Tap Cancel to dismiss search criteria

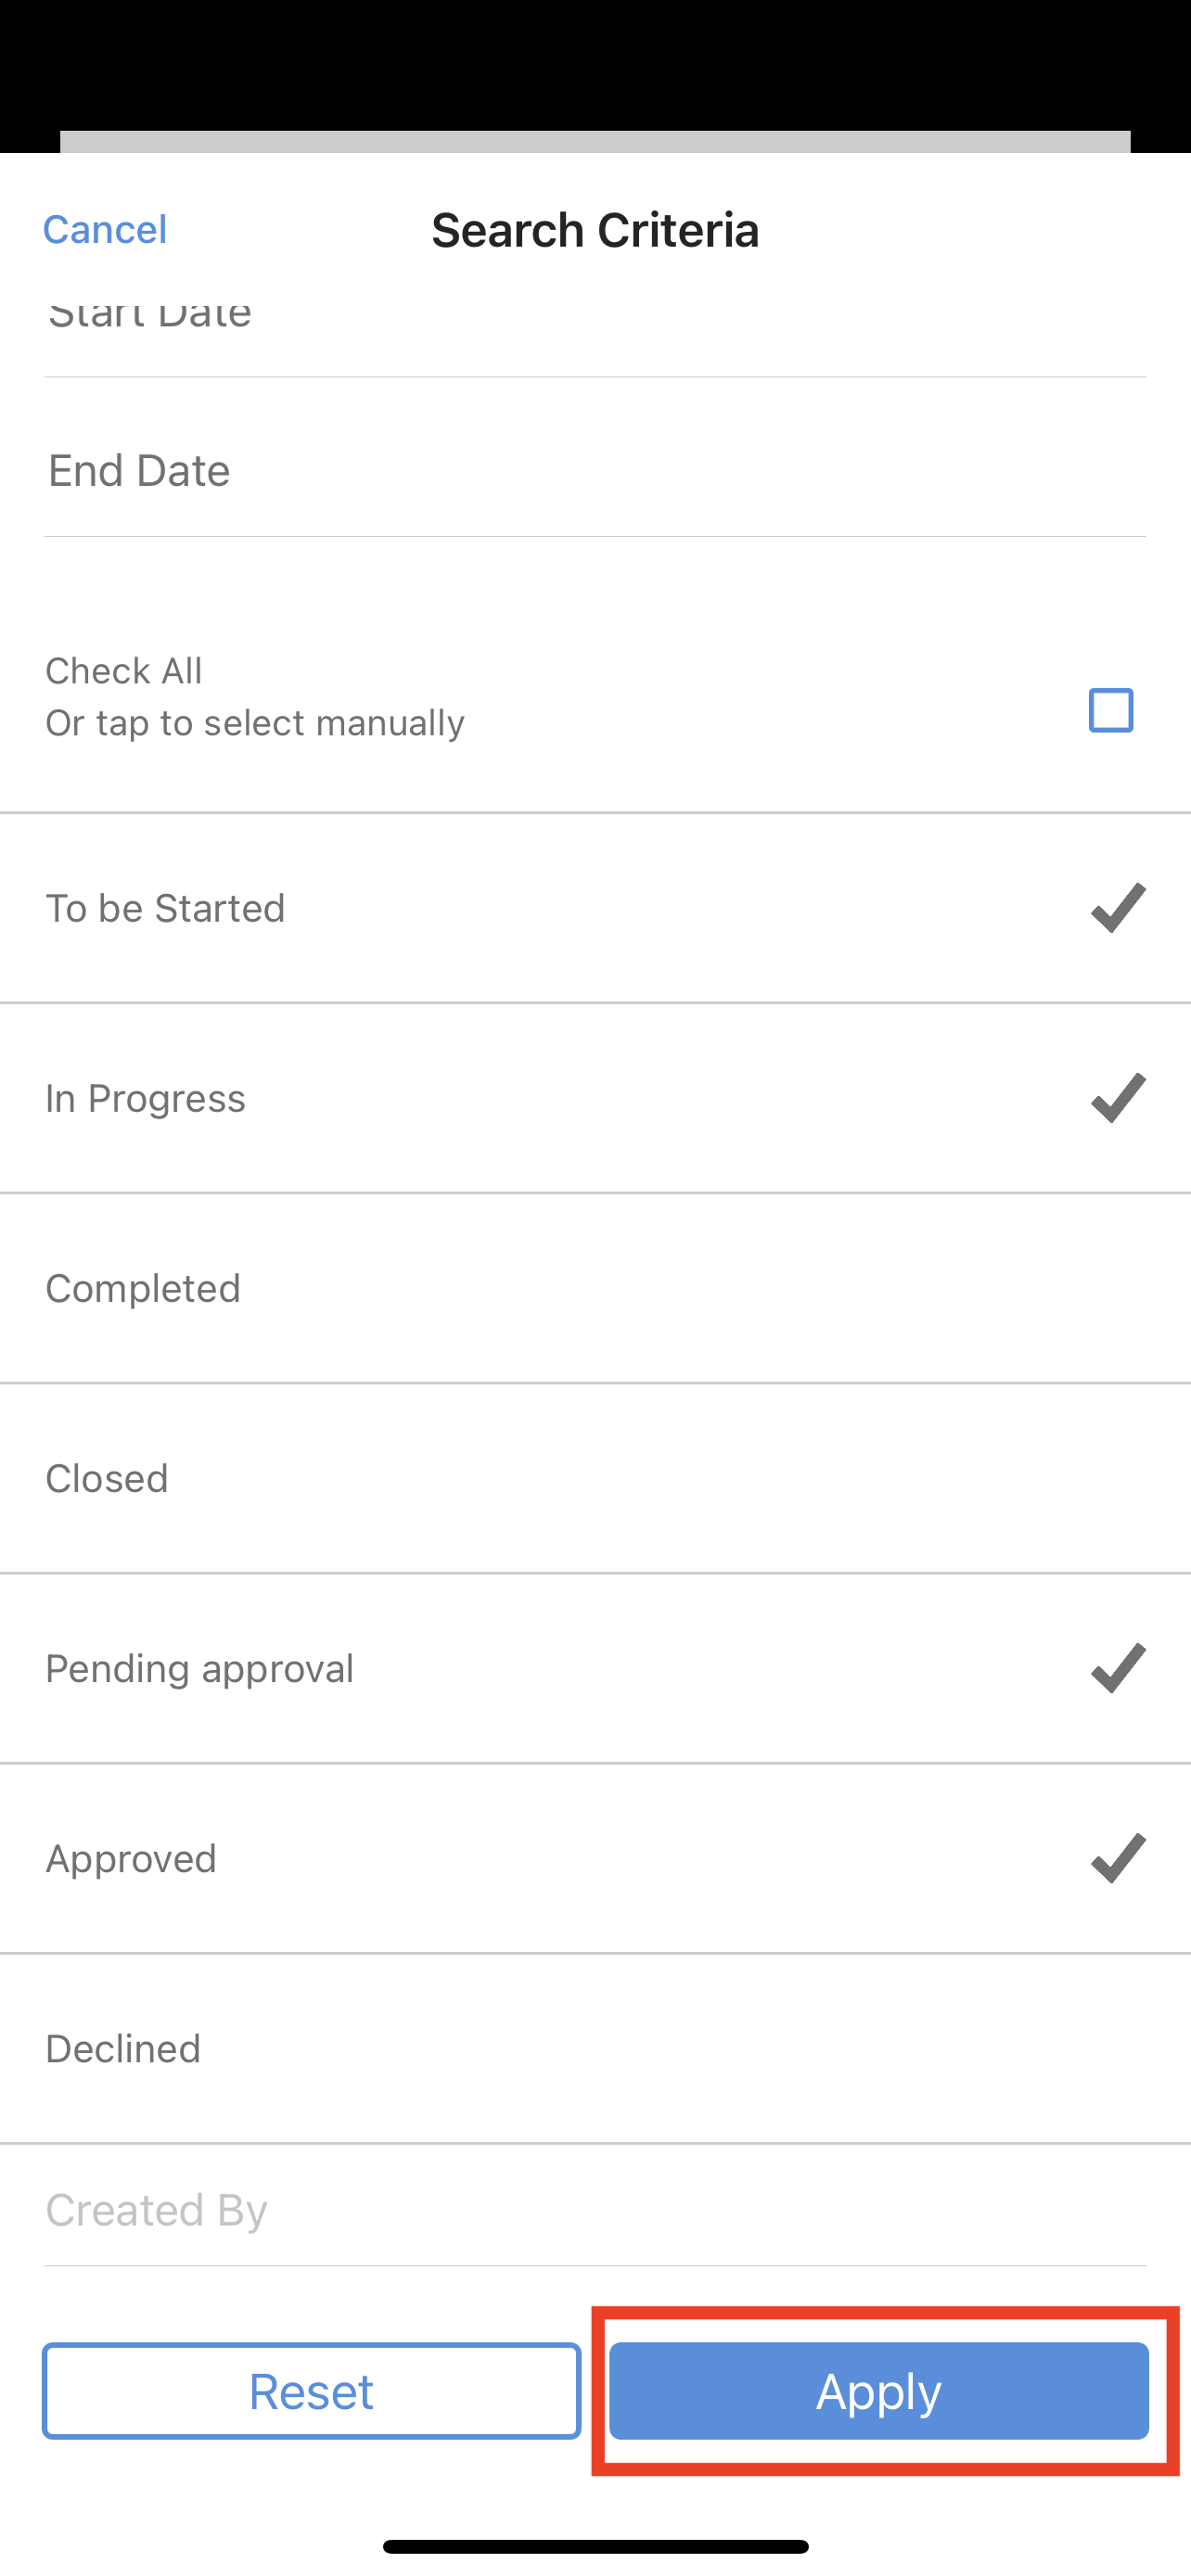click(105, 230)
